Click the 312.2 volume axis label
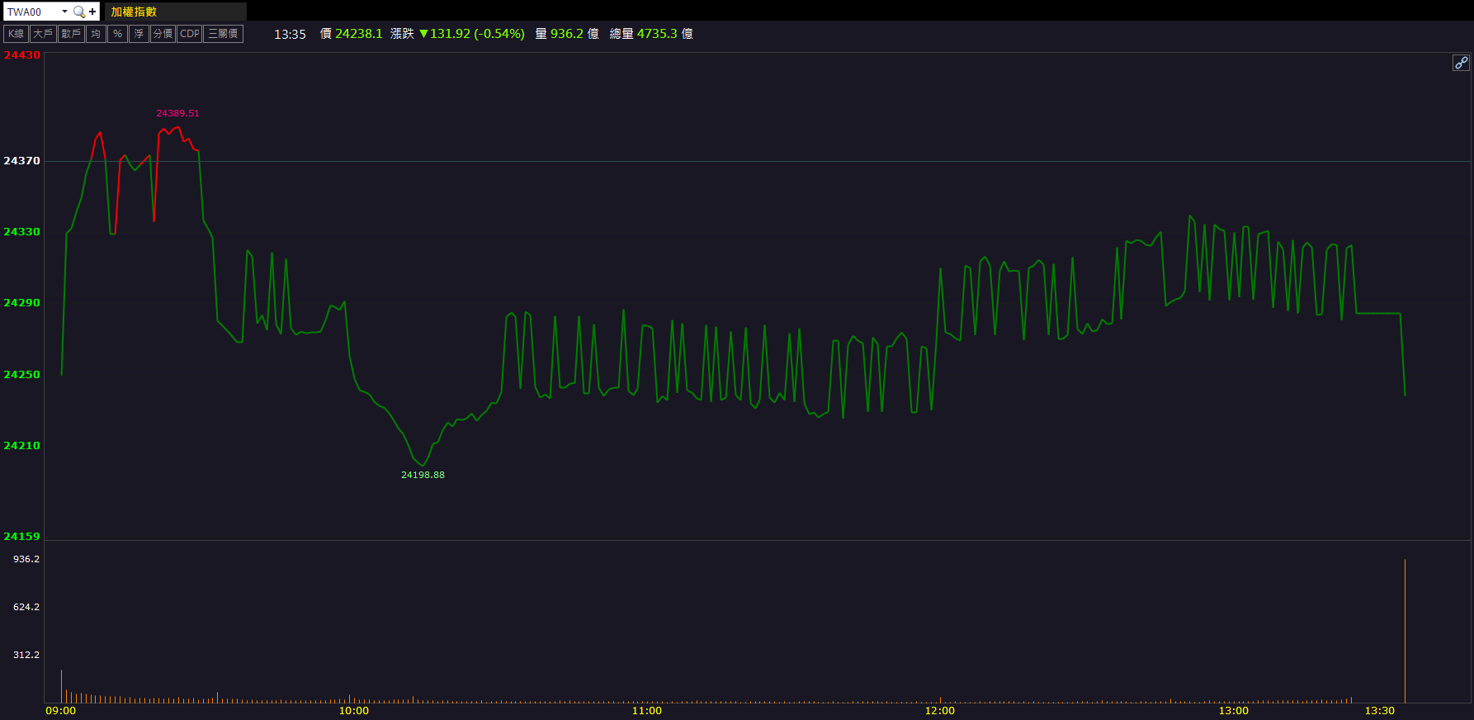This screenshot has height=720, width=1474. pyautogui.click(x=26, y=655)
